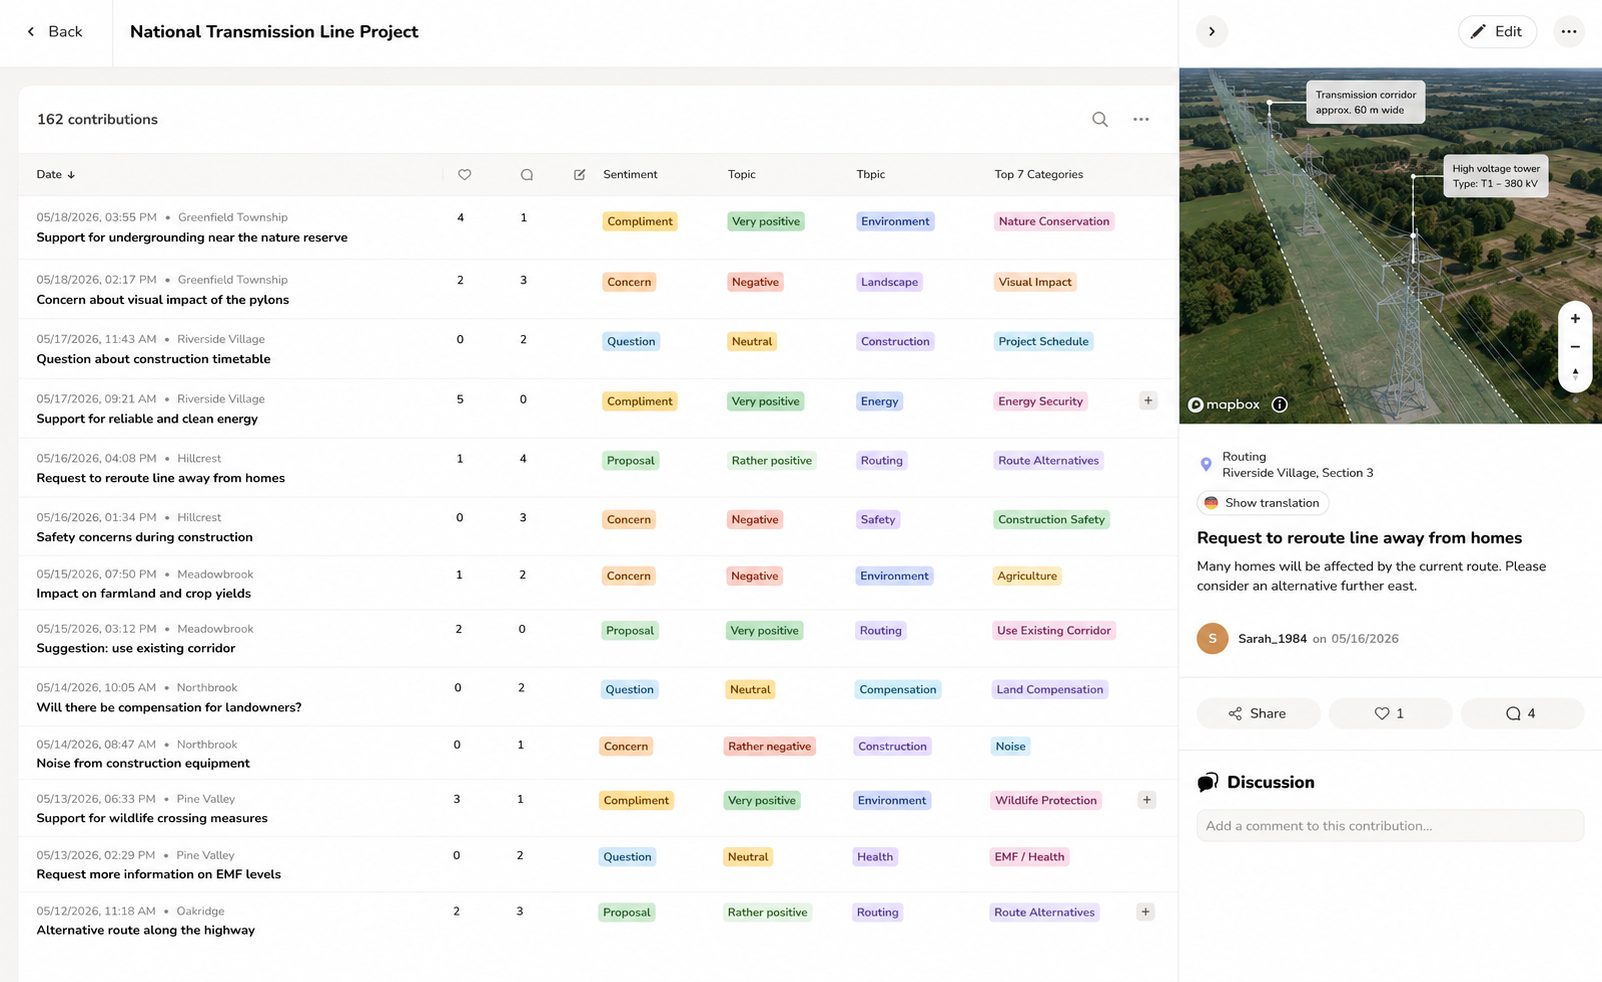Viewport: 1602px width, 982px height.
Task: Collapse the detail side panel chevron
Action: pos(1212,31)
